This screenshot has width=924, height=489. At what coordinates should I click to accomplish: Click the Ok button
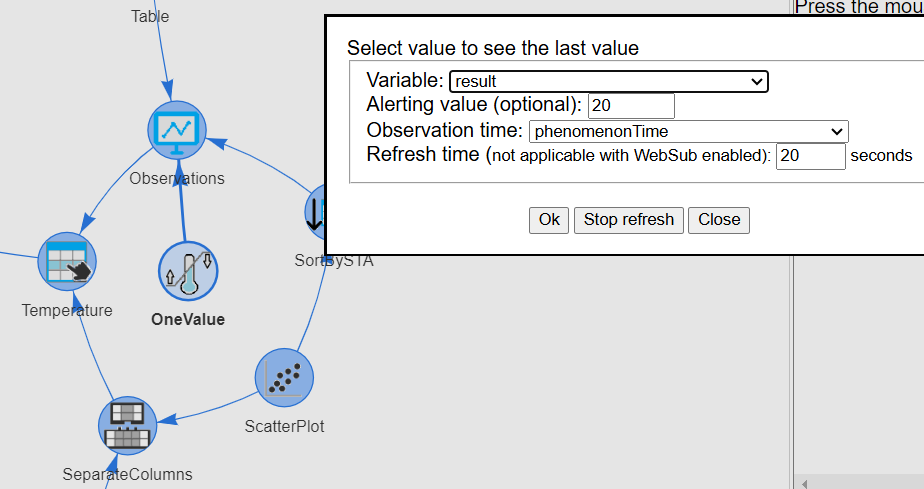(x=549, y=220)
